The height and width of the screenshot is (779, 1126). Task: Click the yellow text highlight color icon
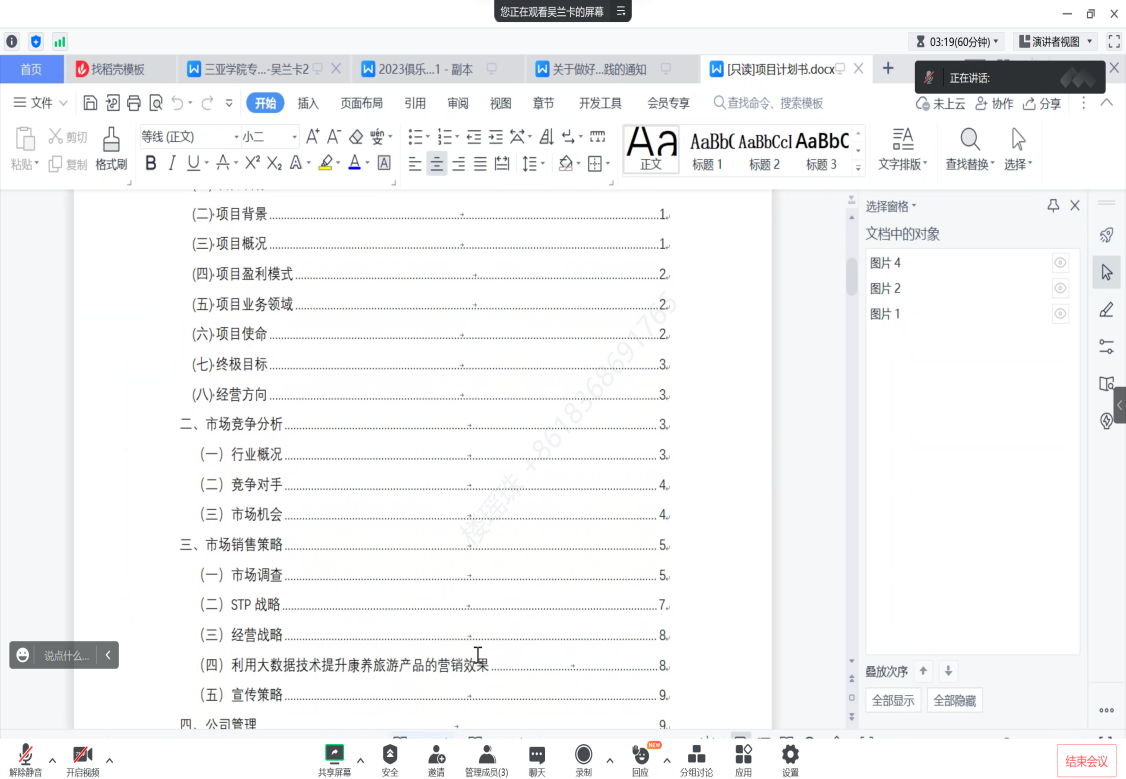[x=325, y=163]
